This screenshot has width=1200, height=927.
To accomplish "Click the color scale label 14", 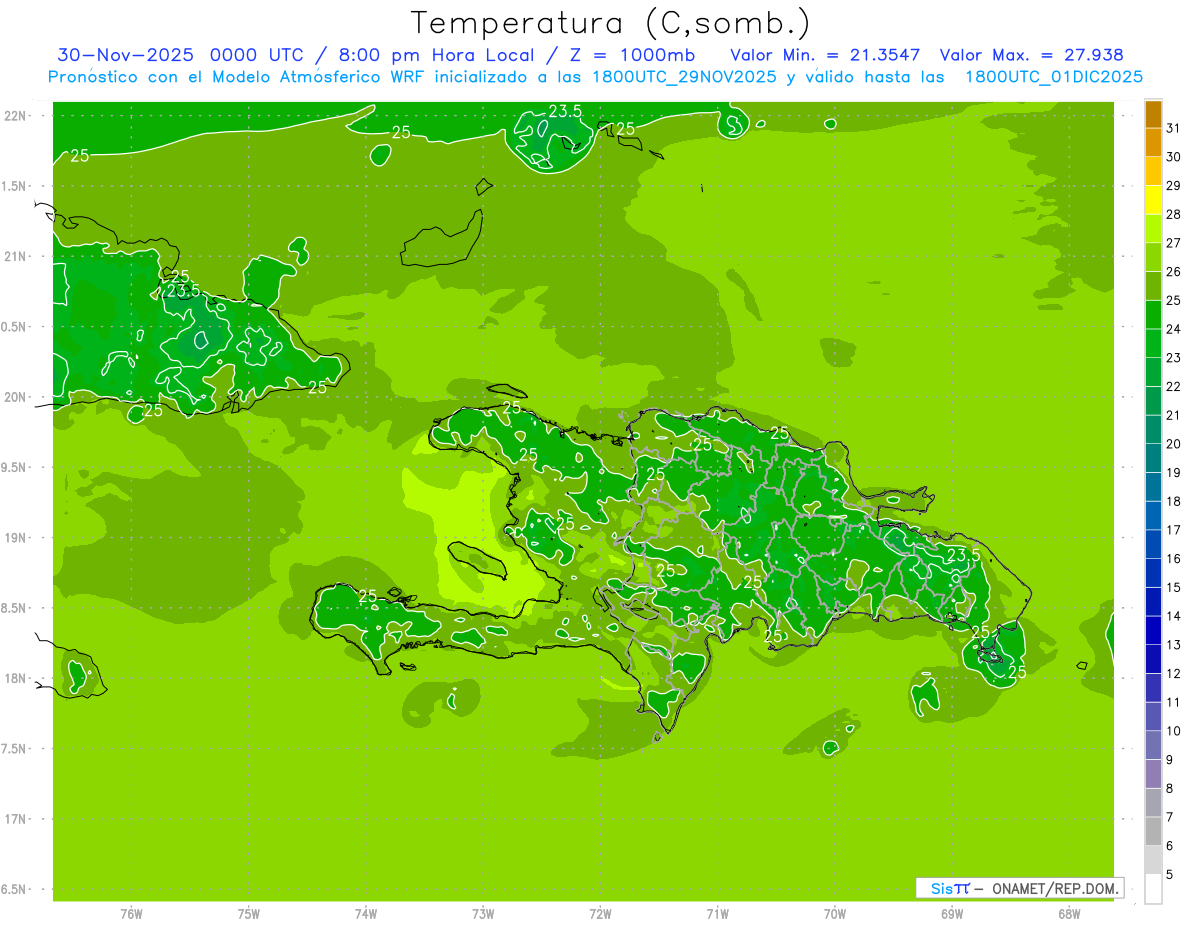I will 1174,616.
